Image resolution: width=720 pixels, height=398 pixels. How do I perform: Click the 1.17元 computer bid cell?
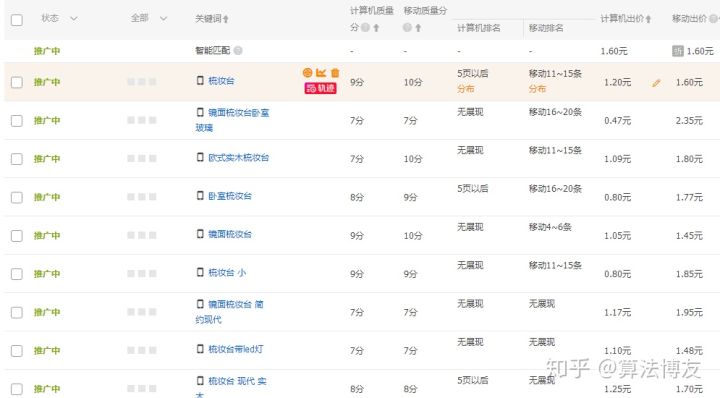click(x=617, y=313)
